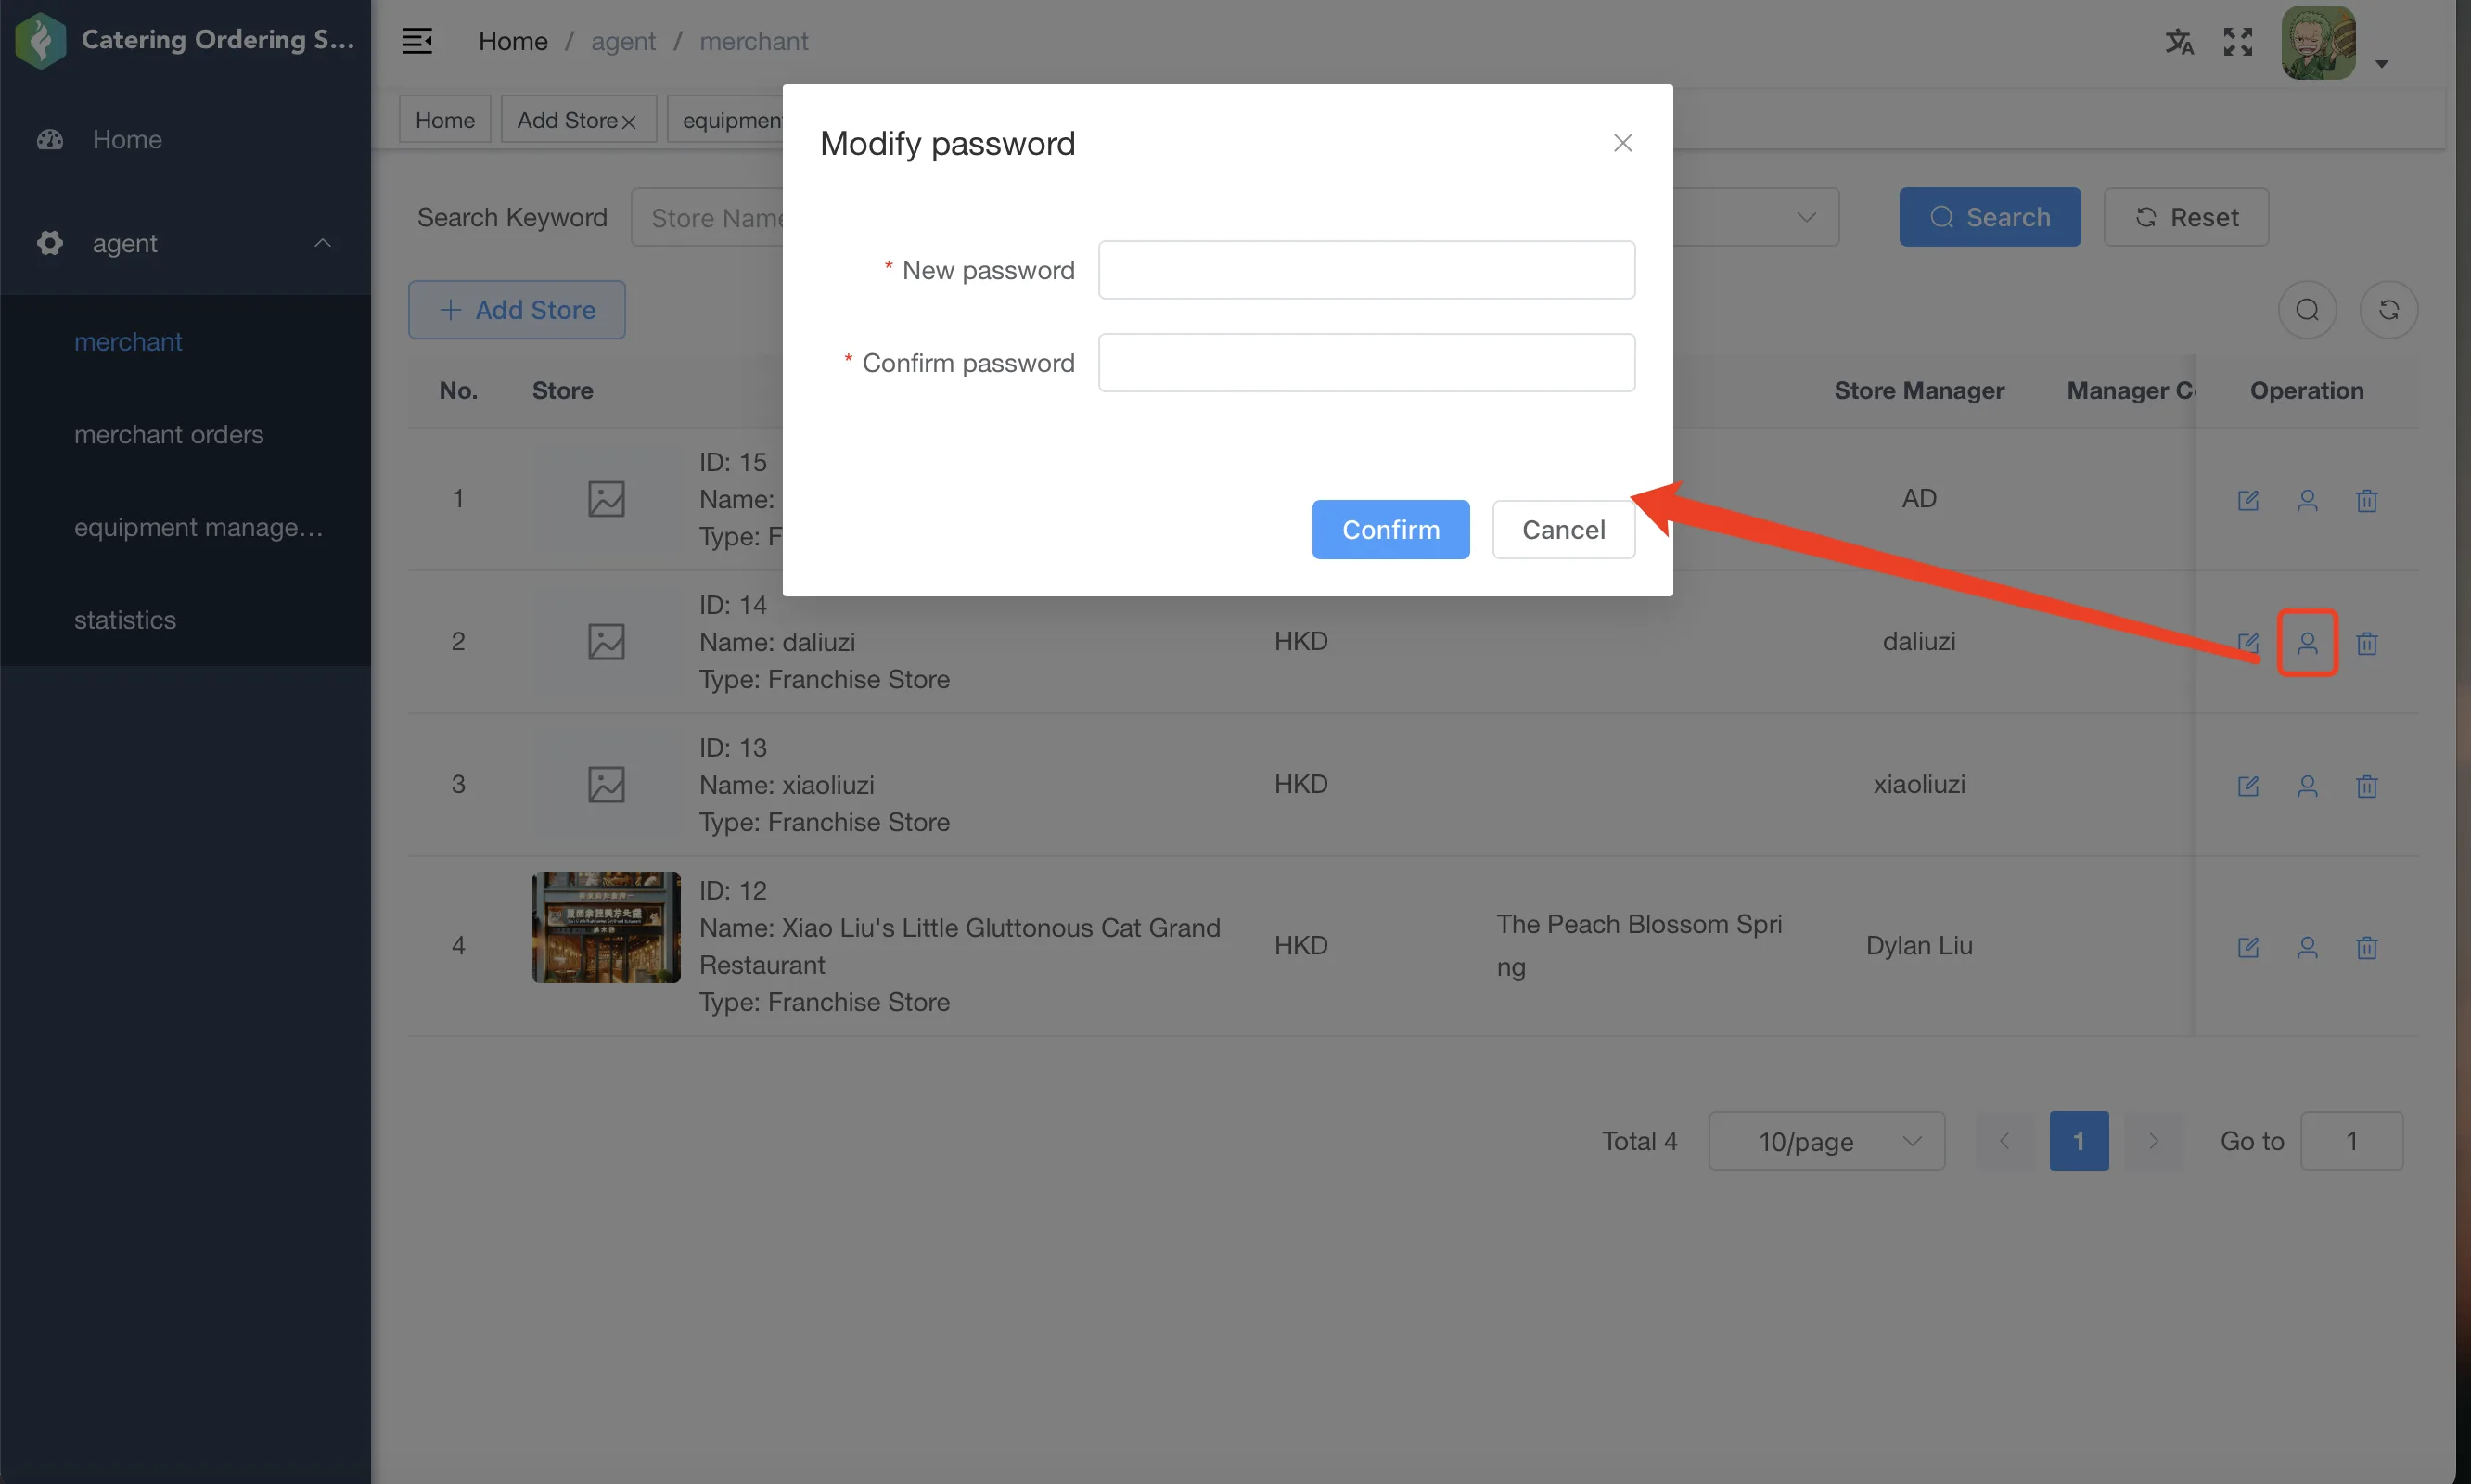The height and width of the screenshot is (1484, 2471).
Task: Click the Catering Ordering System logo
Action: point(40,40)
